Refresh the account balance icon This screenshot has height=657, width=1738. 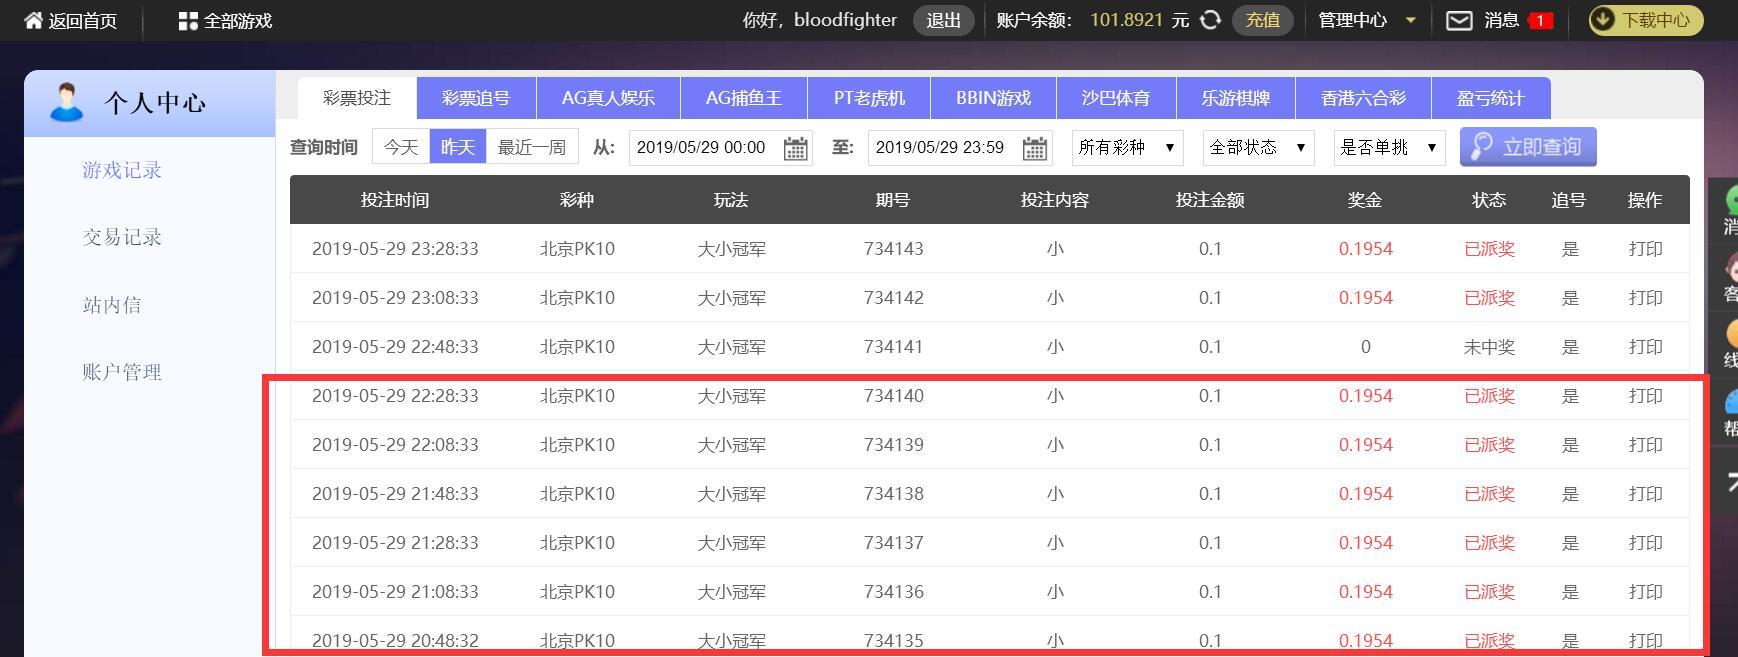[x=1210, y=20]
